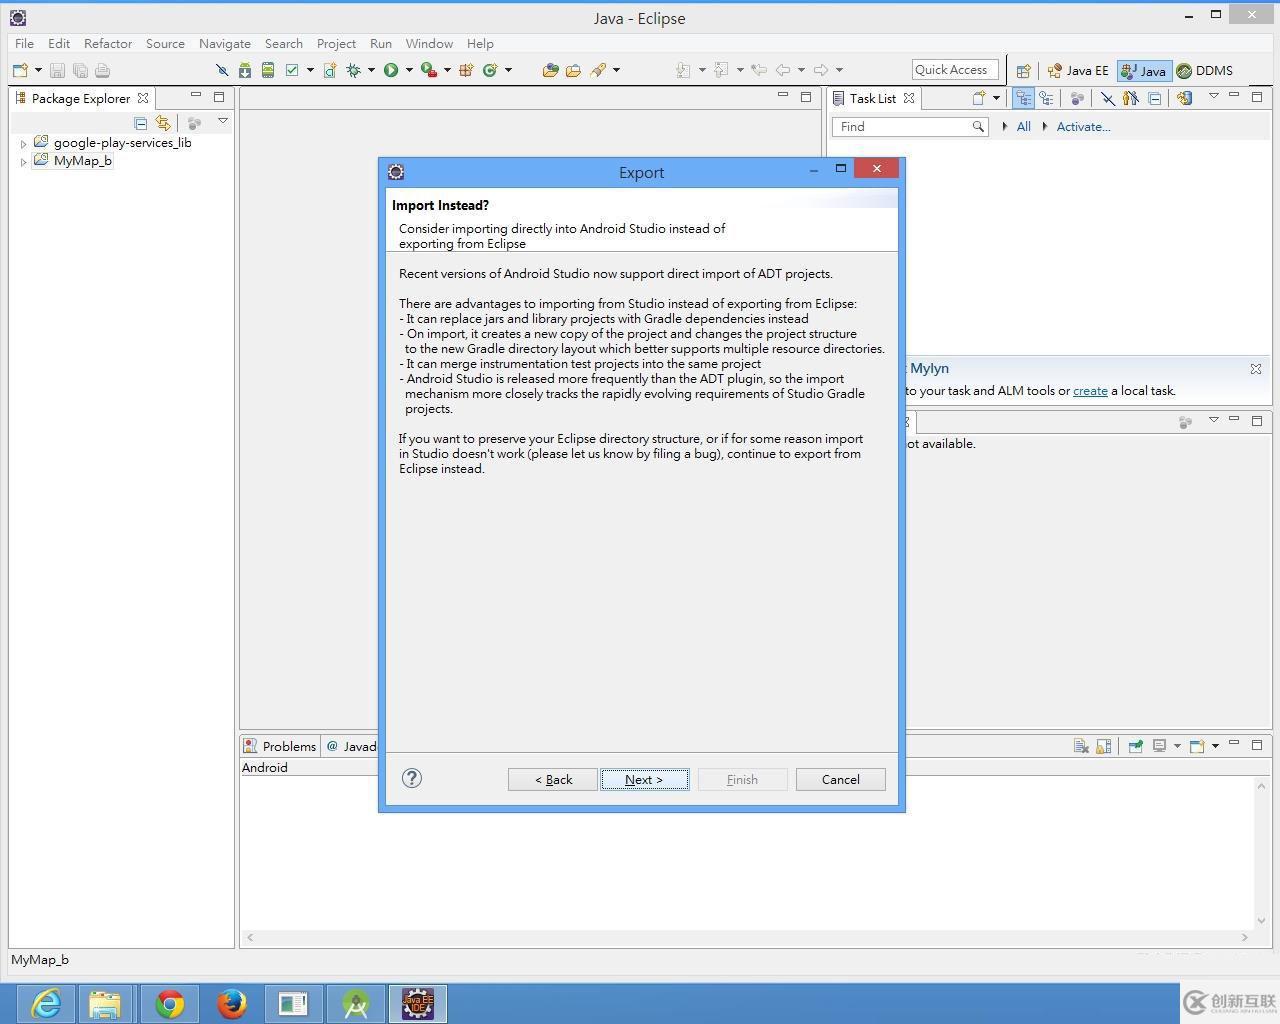This screenshot has height=1024, width=1280.
Task: Open Firefox from the taskbar
Action: coord(232,1003)
